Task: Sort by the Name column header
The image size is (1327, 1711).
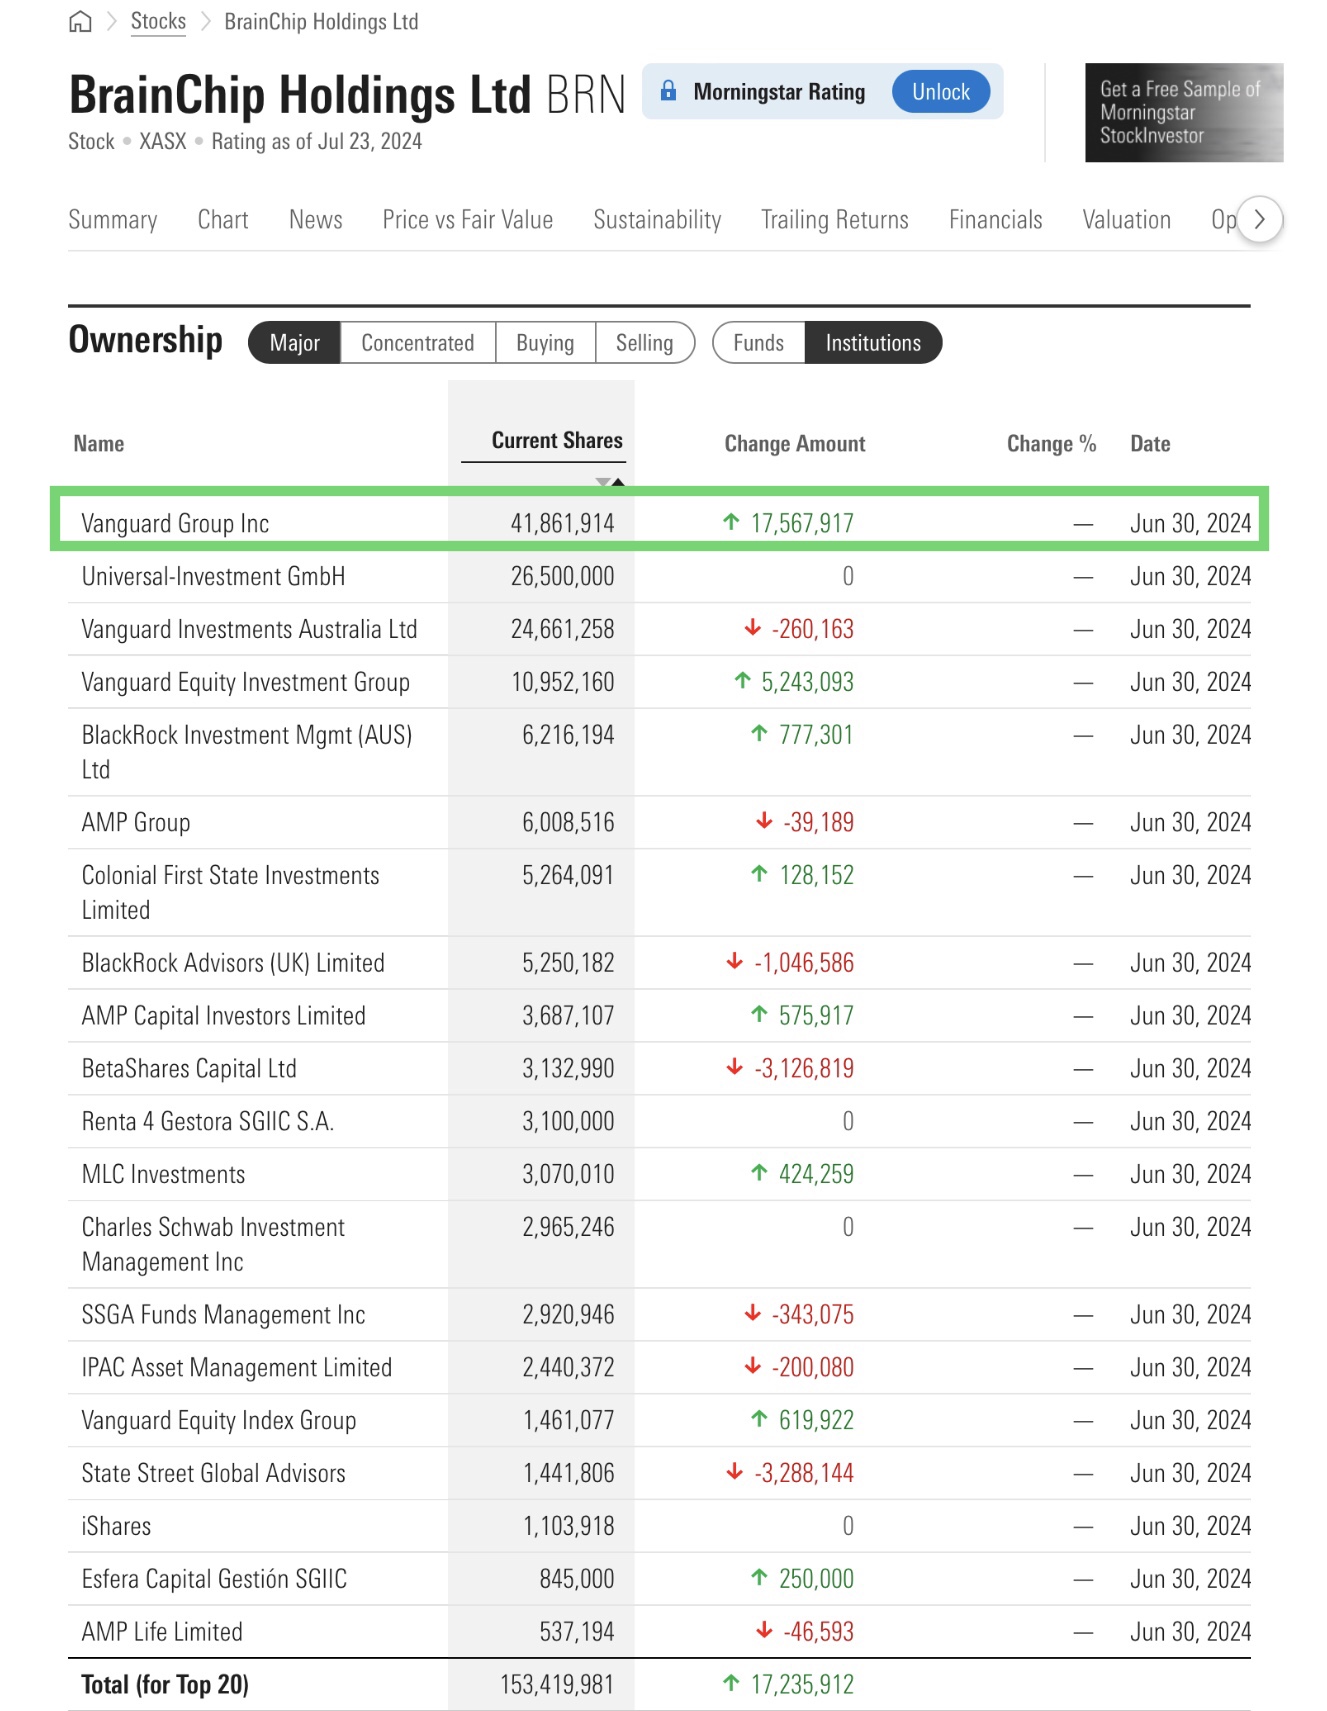Action: point(99,444)
